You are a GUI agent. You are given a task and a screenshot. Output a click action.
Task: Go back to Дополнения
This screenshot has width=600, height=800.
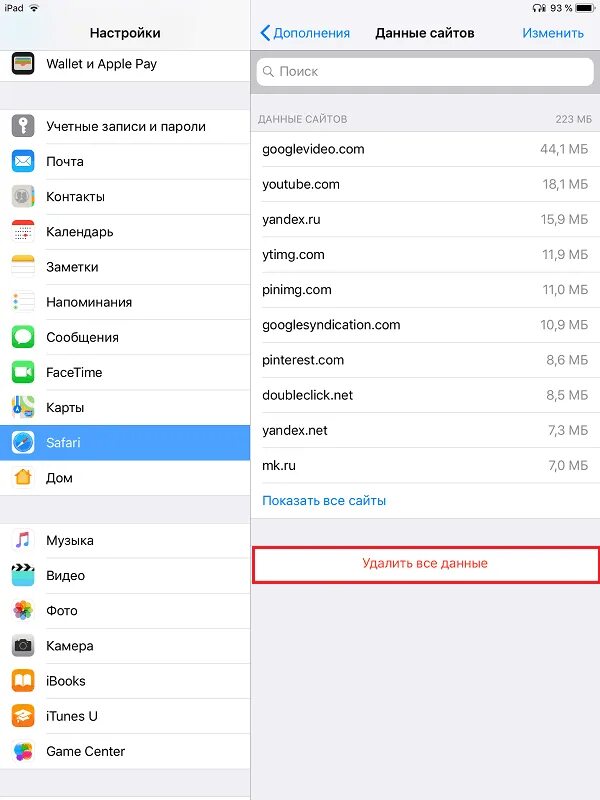coord(305,33)
